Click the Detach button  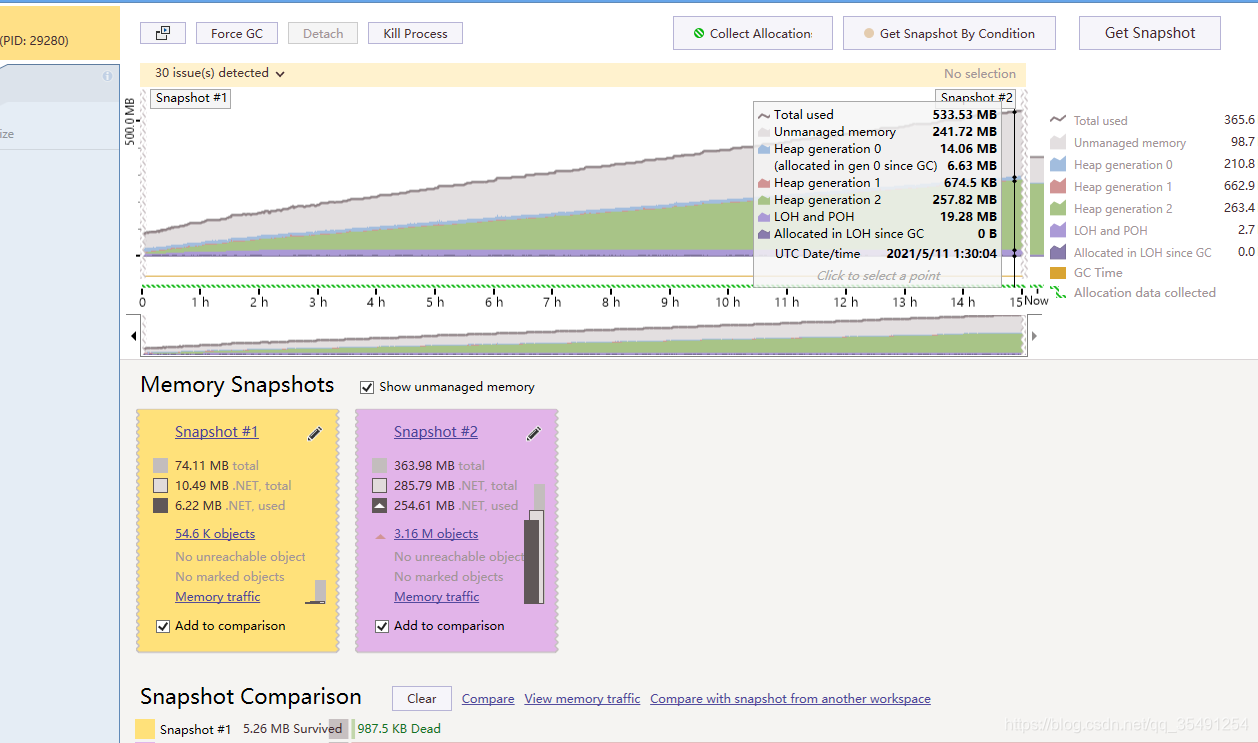coord(323,34)
